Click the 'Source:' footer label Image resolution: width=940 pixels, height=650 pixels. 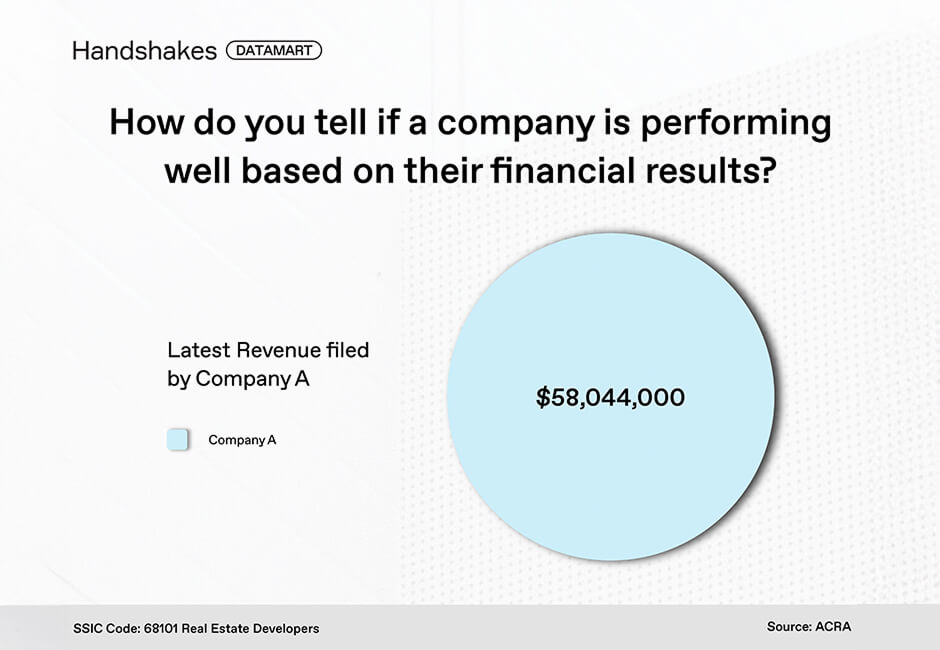790,627
